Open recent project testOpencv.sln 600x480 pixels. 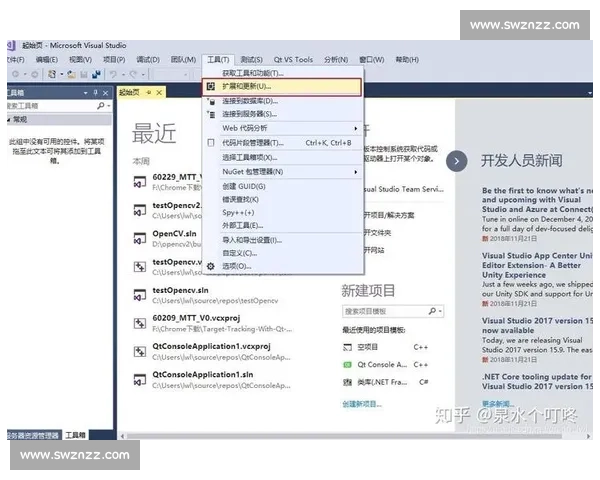[180, 290]
